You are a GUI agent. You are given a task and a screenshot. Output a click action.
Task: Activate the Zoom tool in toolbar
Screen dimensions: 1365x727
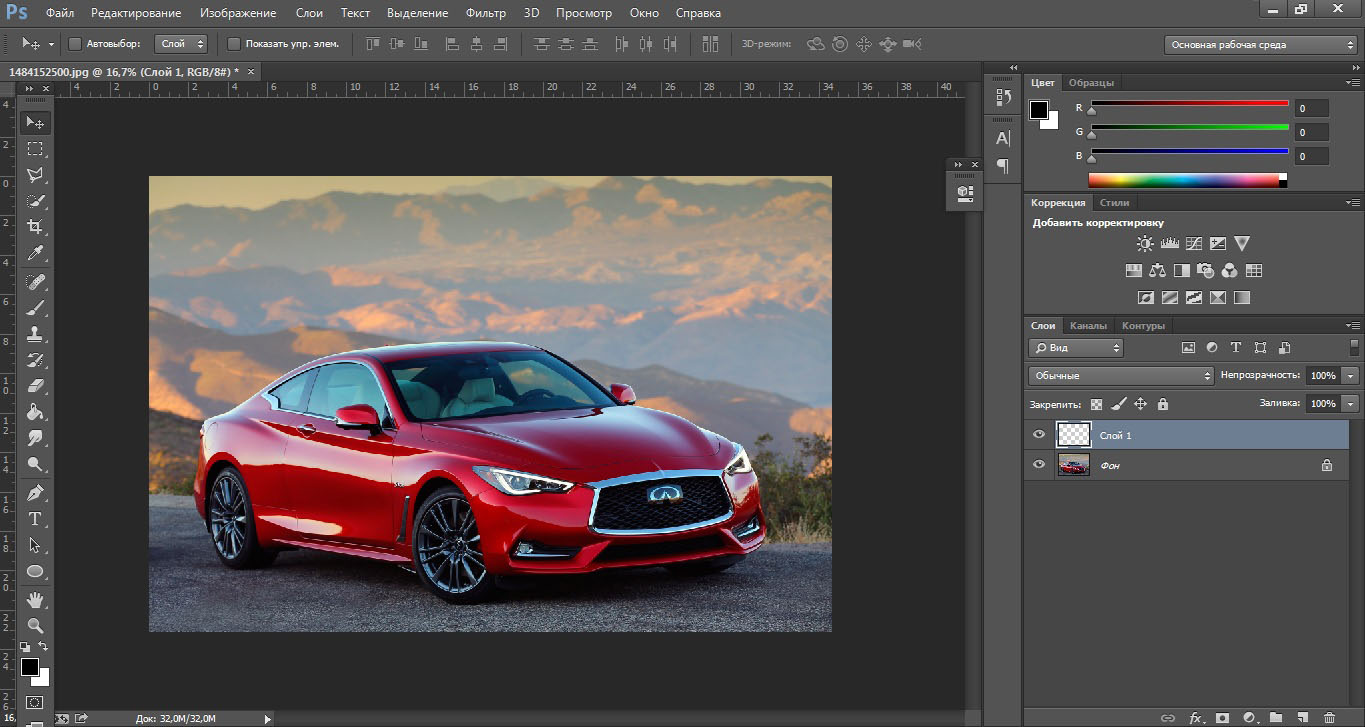pyautogui.click(x=35, y=626)
